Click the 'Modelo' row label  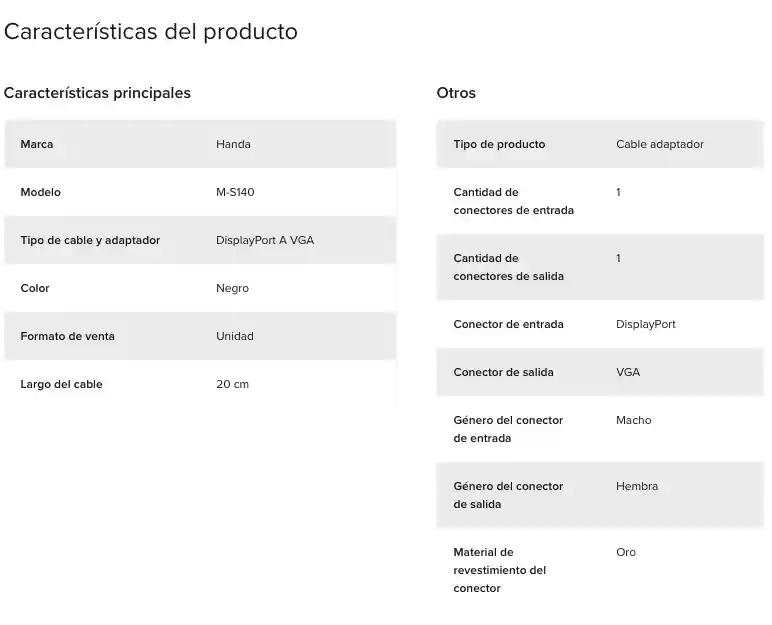[41, 192]
